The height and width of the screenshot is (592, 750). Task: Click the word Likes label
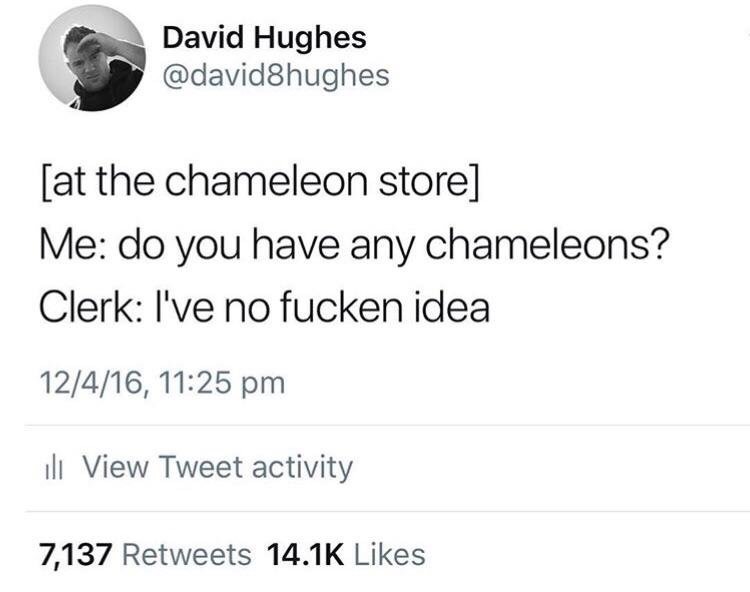389,555
